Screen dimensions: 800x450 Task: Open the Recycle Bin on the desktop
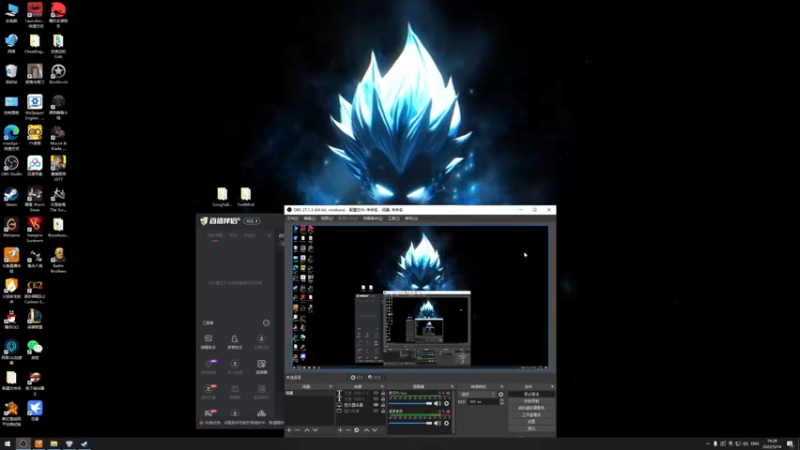[11, 73]
